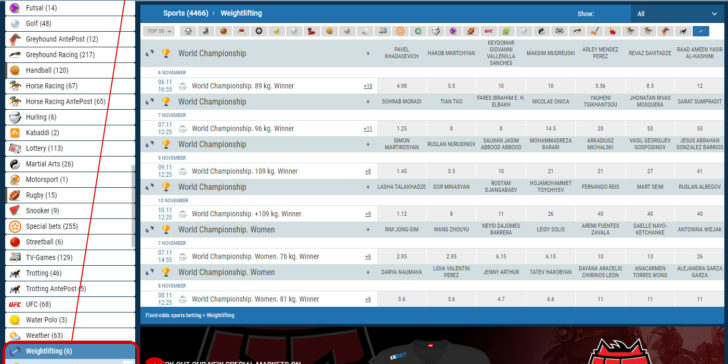Open World Championship 109 kg Winner event
The width and height of the screenshot is (728, 364).
(245, 171)
